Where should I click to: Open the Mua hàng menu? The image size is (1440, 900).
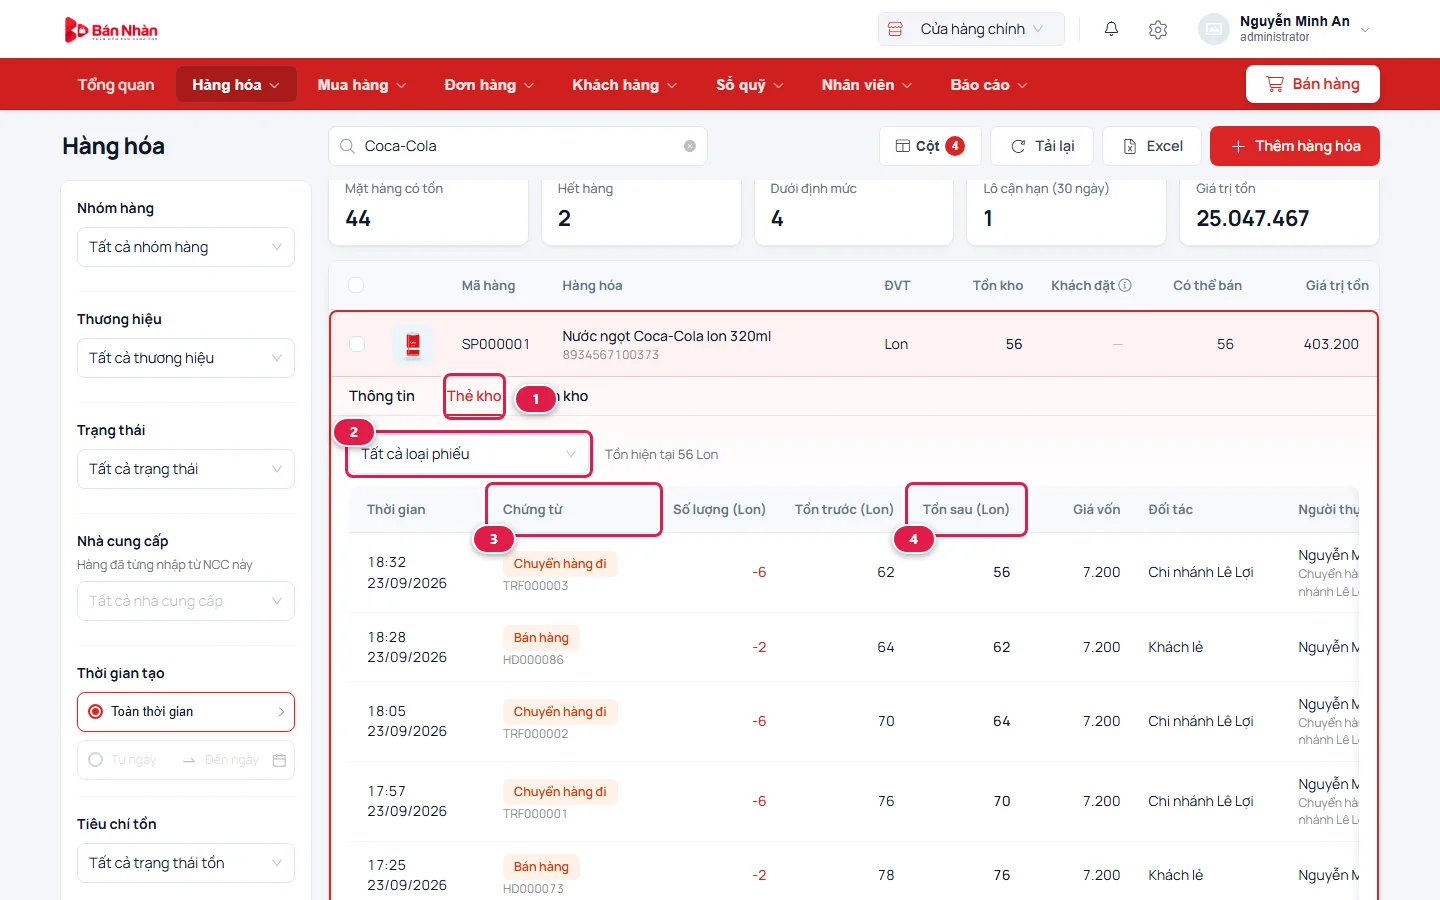362,85
